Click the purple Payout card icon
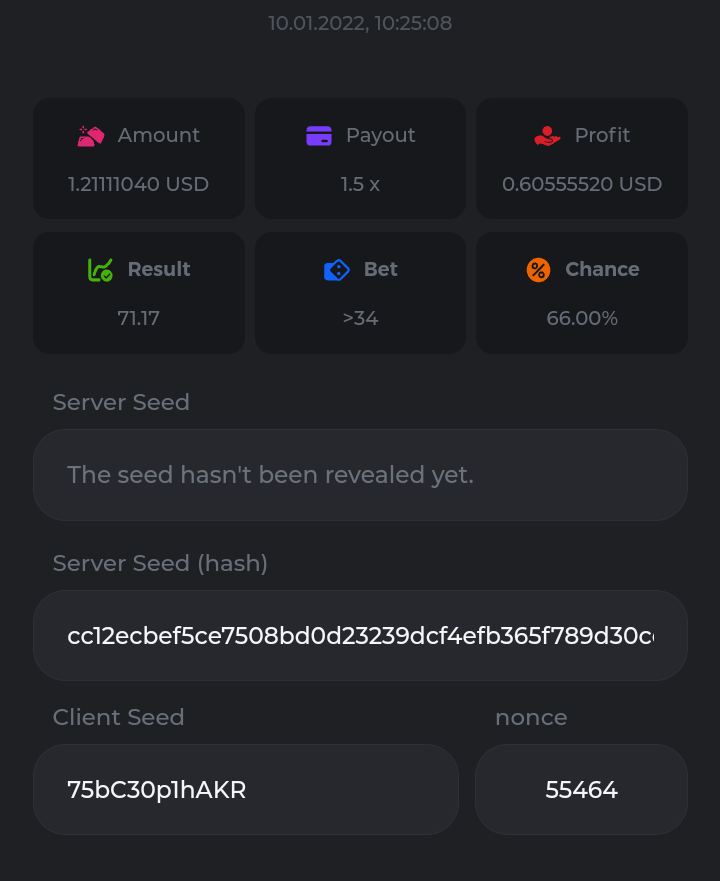The image size is (720, 881). click(319, 136)
